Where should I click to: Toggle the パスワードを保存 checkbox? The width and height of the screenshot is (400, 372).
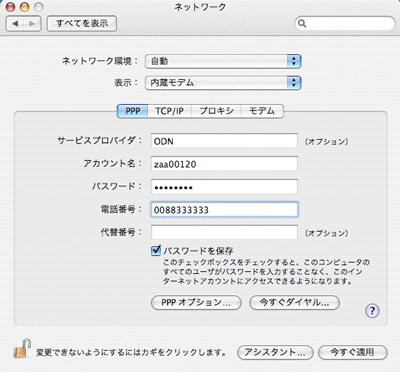[x=156, y=250]
